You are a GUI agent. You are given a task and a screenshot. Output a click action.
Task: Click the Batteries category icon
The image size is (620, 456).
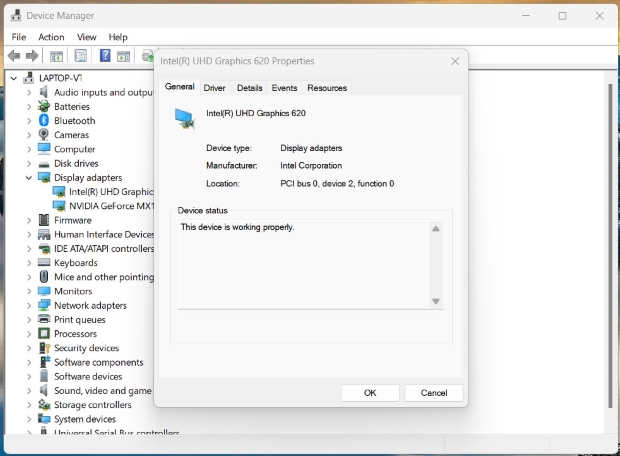(x=44, y=107)
